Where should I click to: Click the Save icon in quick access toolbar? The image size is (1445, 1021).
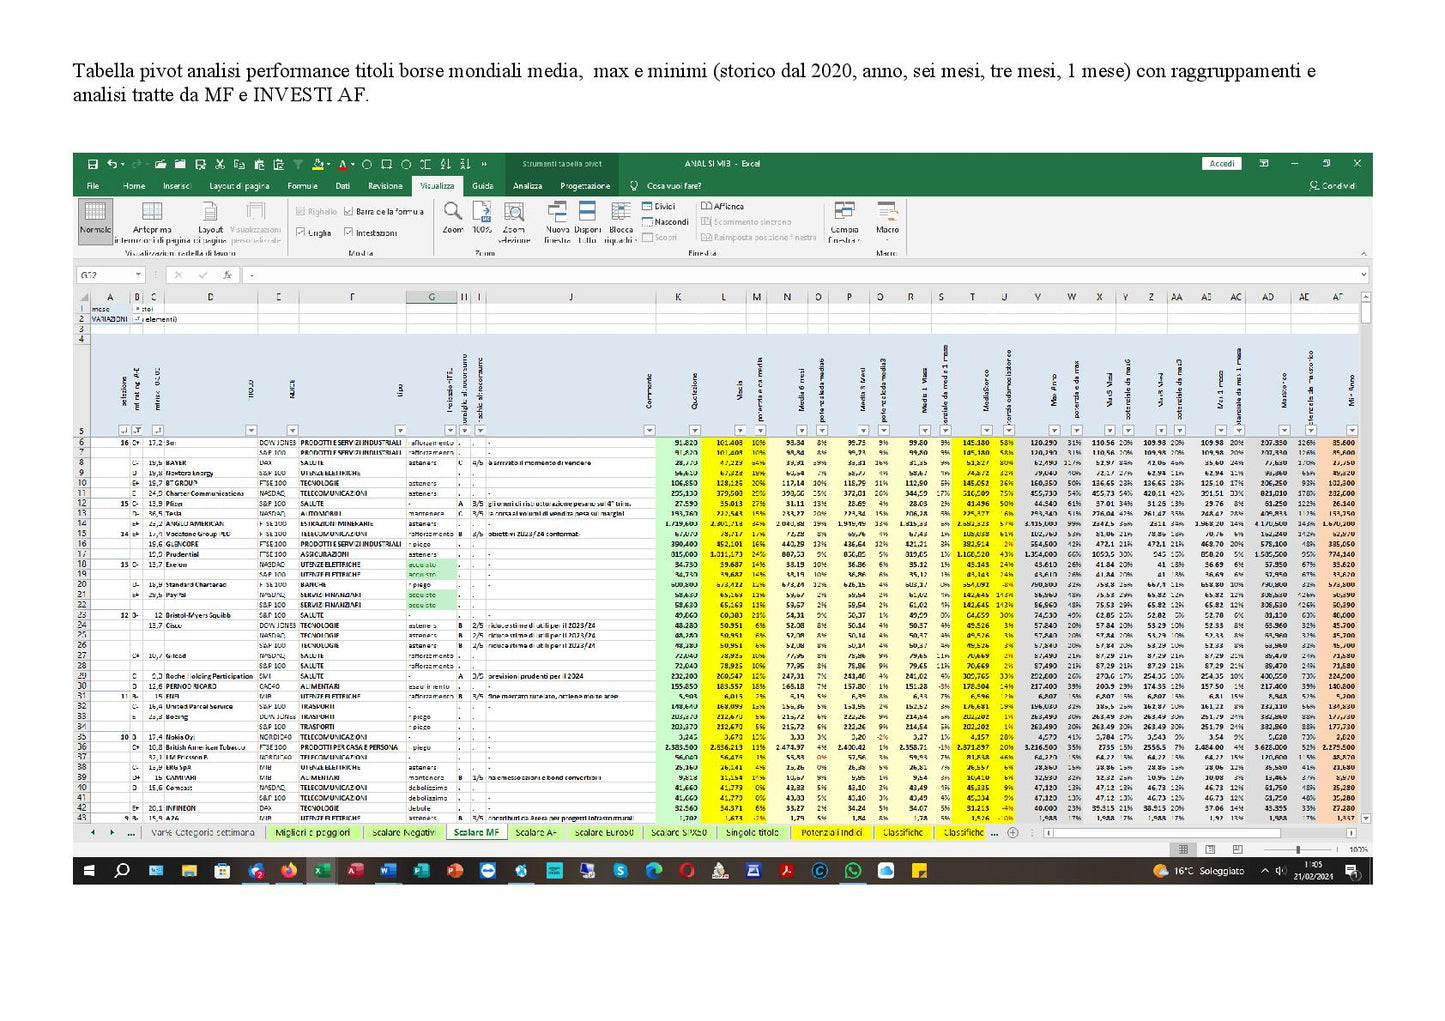click(92, 164)
